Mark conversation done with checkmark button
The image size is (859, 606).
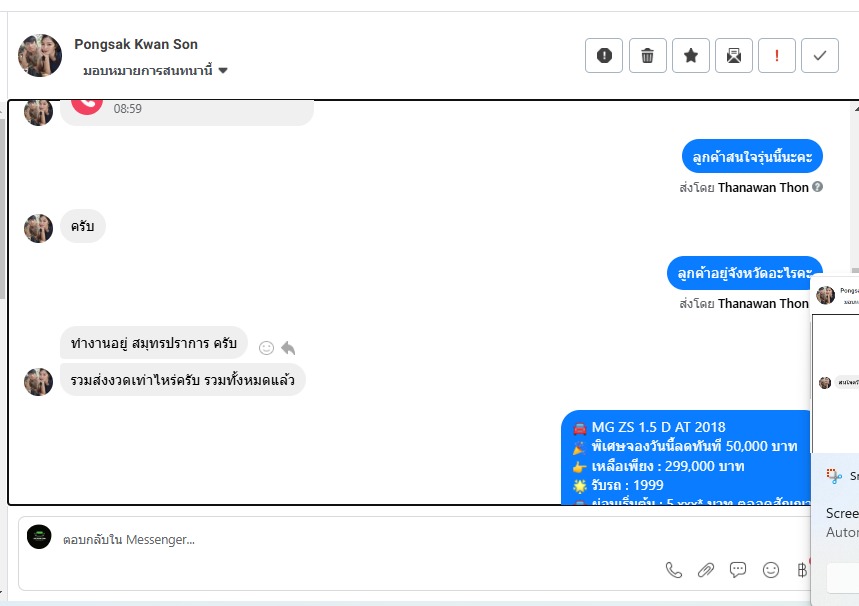click(x=820, y=55)
